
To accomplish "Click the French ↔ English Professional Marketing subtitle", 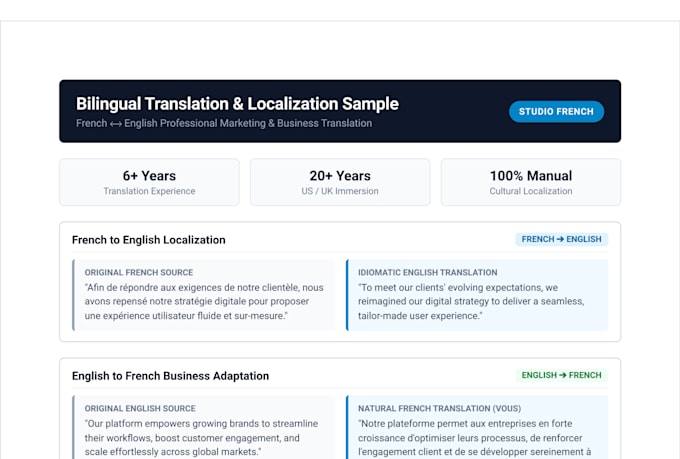I will pyautogui.click(x=224, y=123).
